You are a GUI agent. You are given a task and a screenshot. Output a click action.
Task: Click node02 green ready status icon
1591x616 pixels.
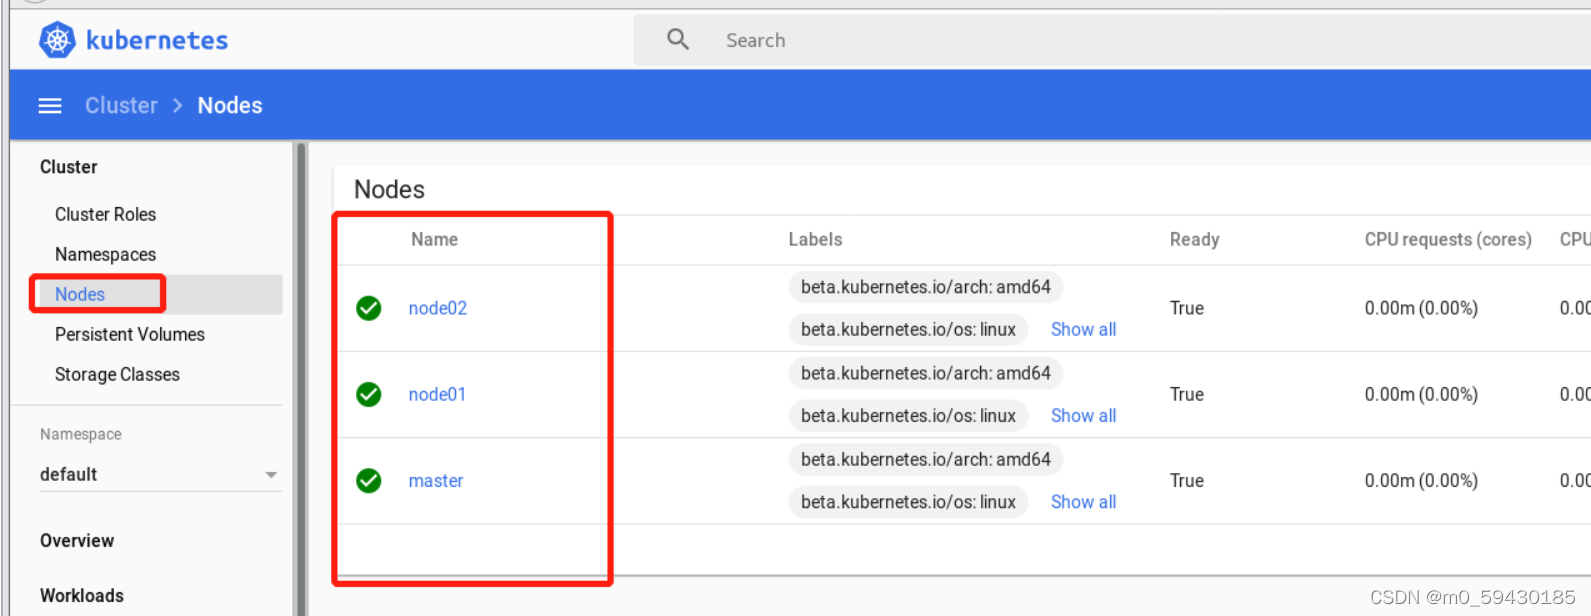click(x=369, y=308)
